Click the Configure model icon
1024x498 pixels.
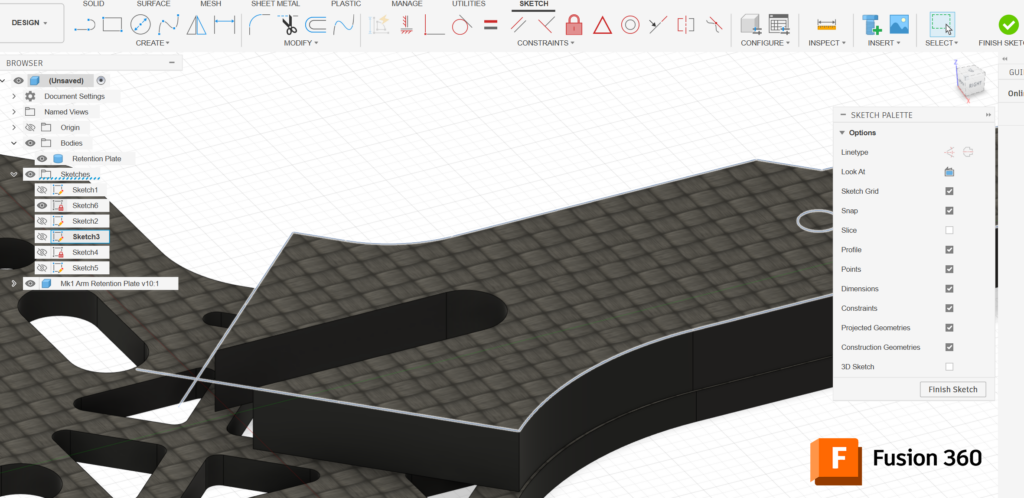750,25
